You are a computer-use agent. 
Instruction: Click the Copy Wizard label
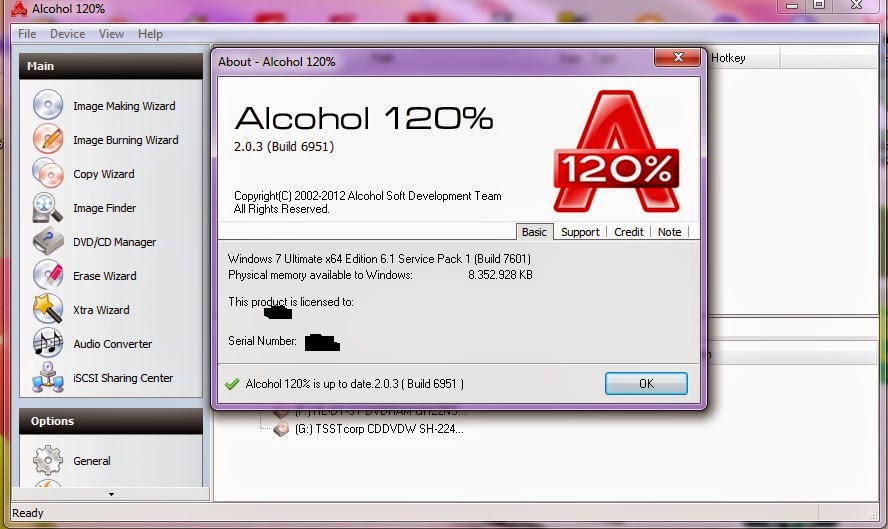click(x=104, y=174)
